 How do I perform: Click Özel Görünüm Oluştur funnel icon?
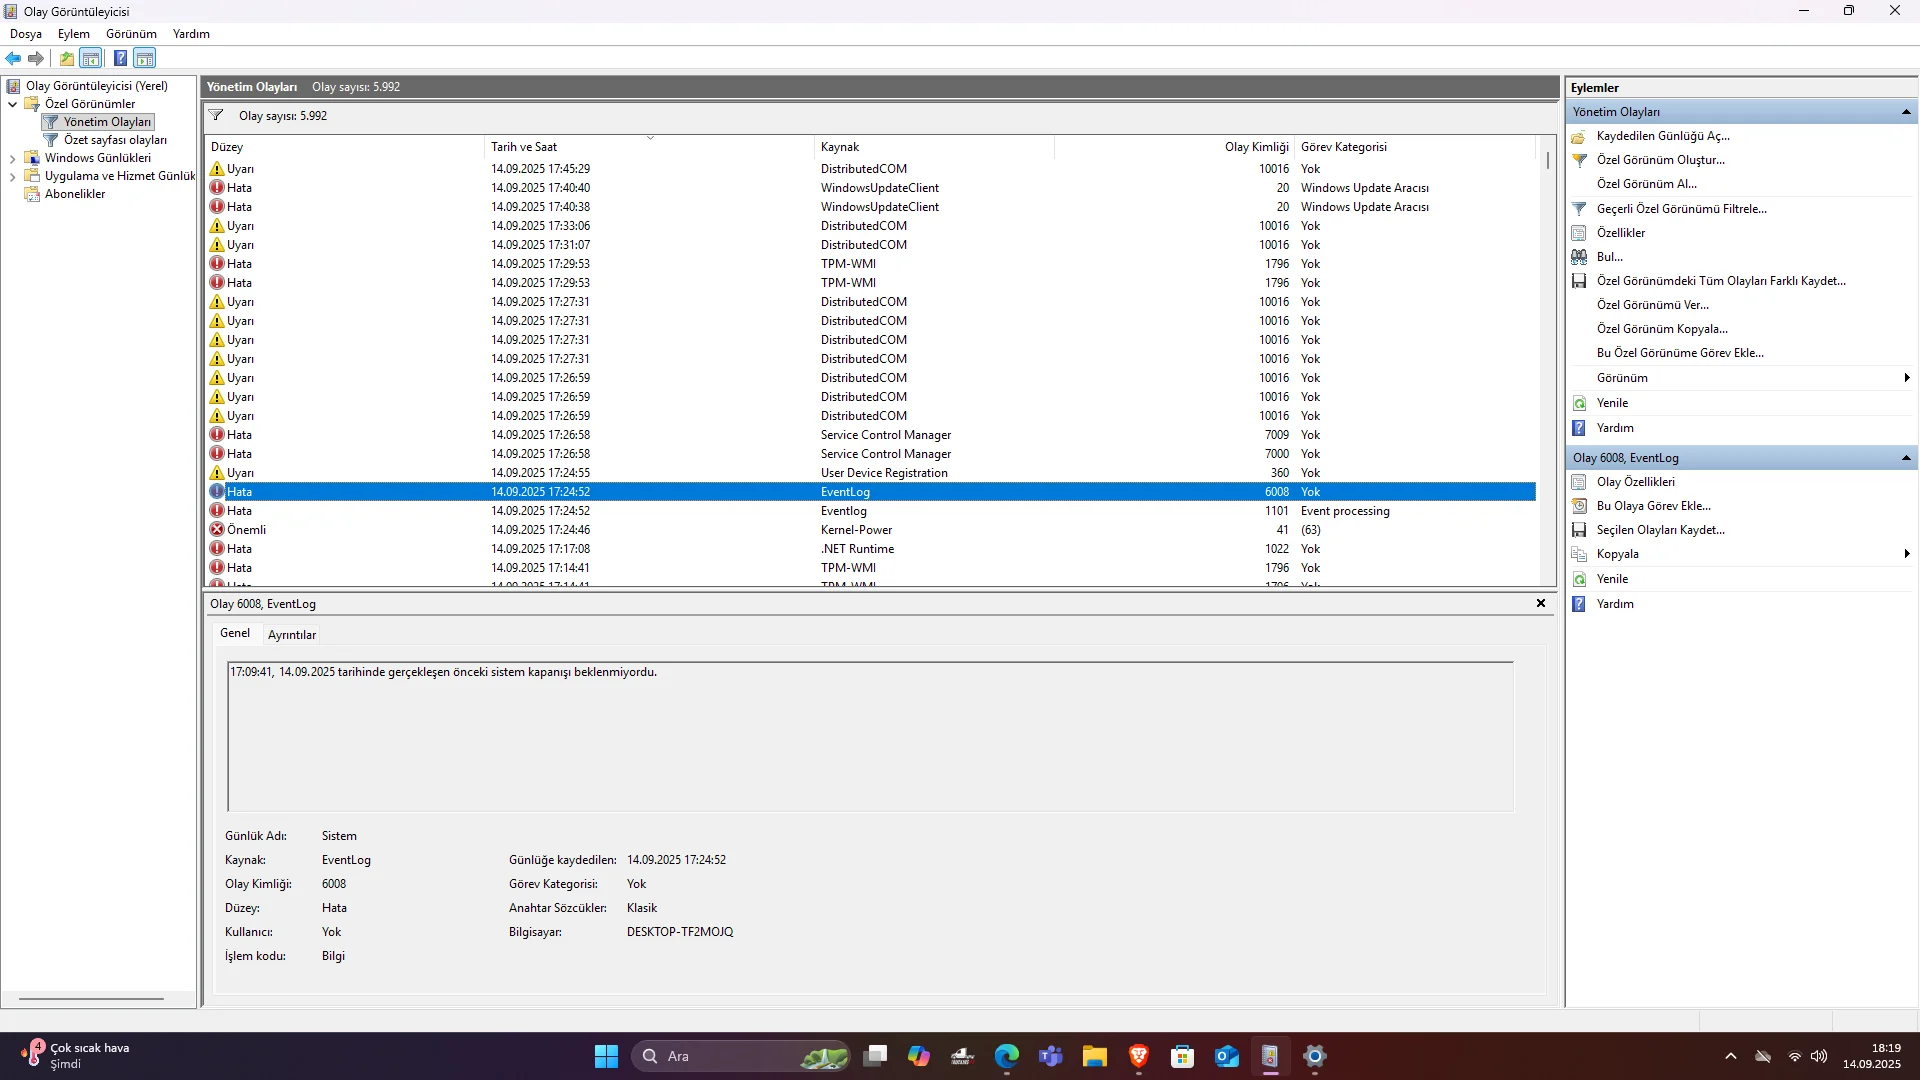click(x=1579, y=160)
